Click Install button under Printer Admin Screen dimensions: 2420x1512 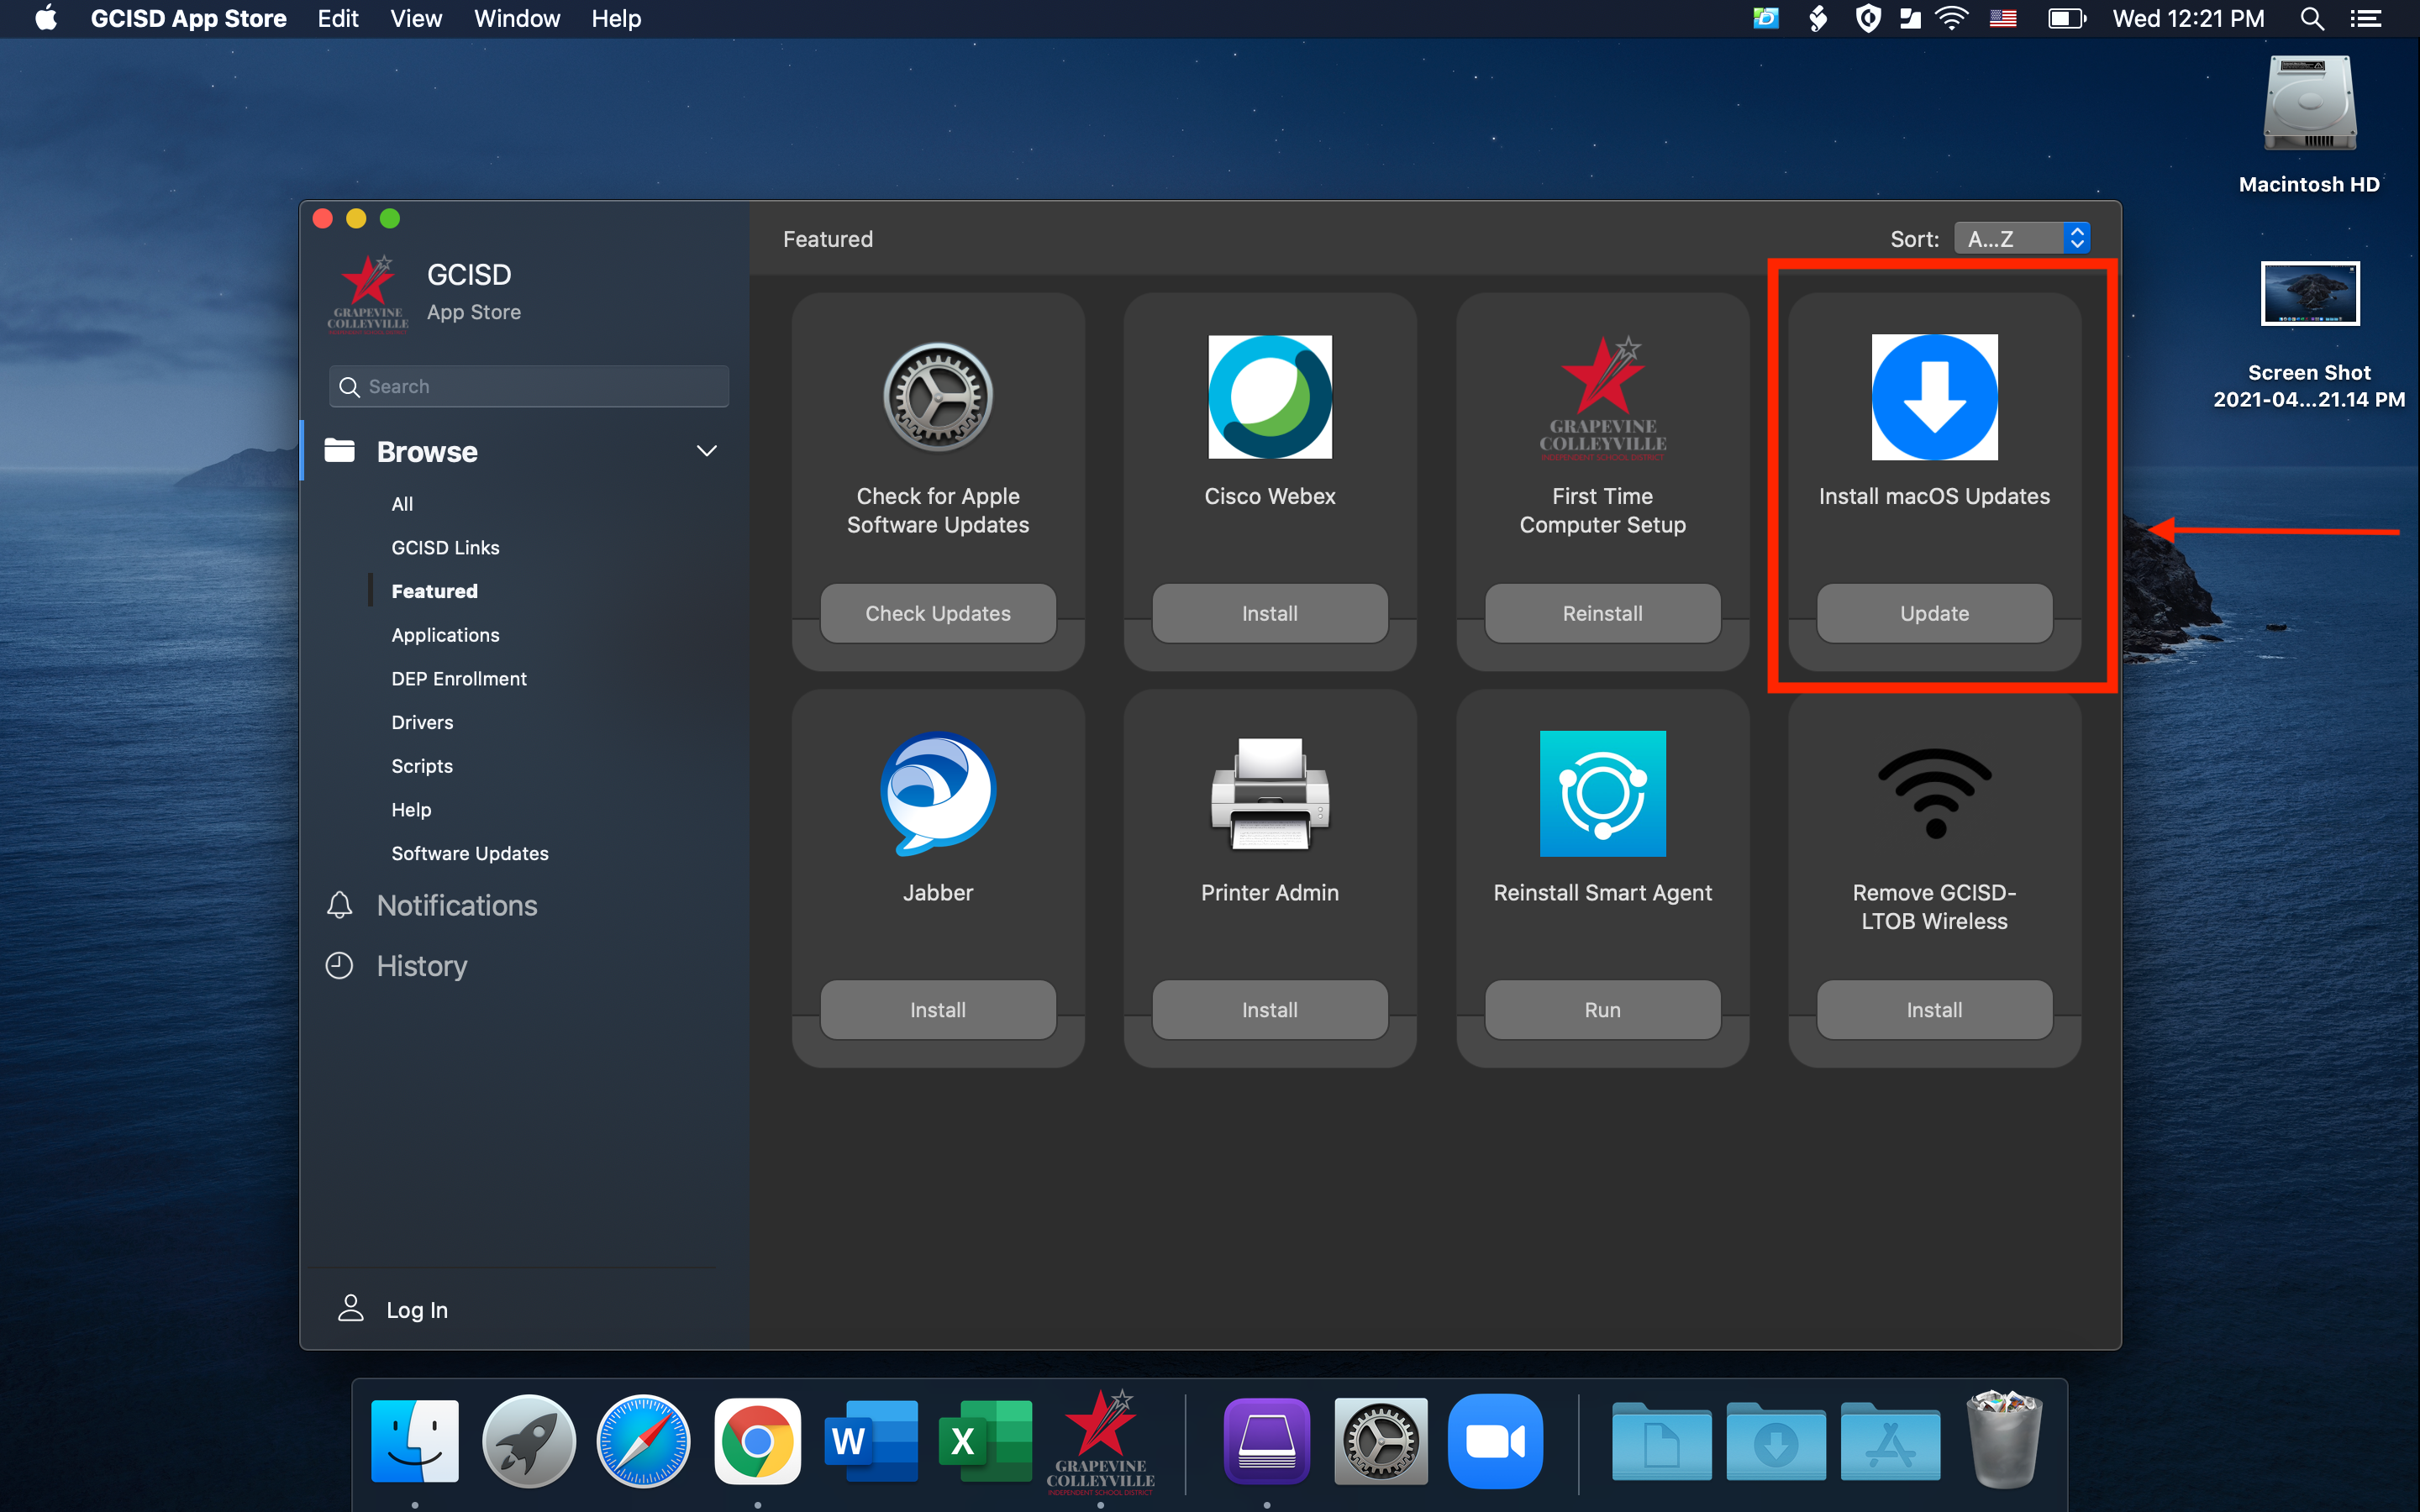click(1270, 1010)
